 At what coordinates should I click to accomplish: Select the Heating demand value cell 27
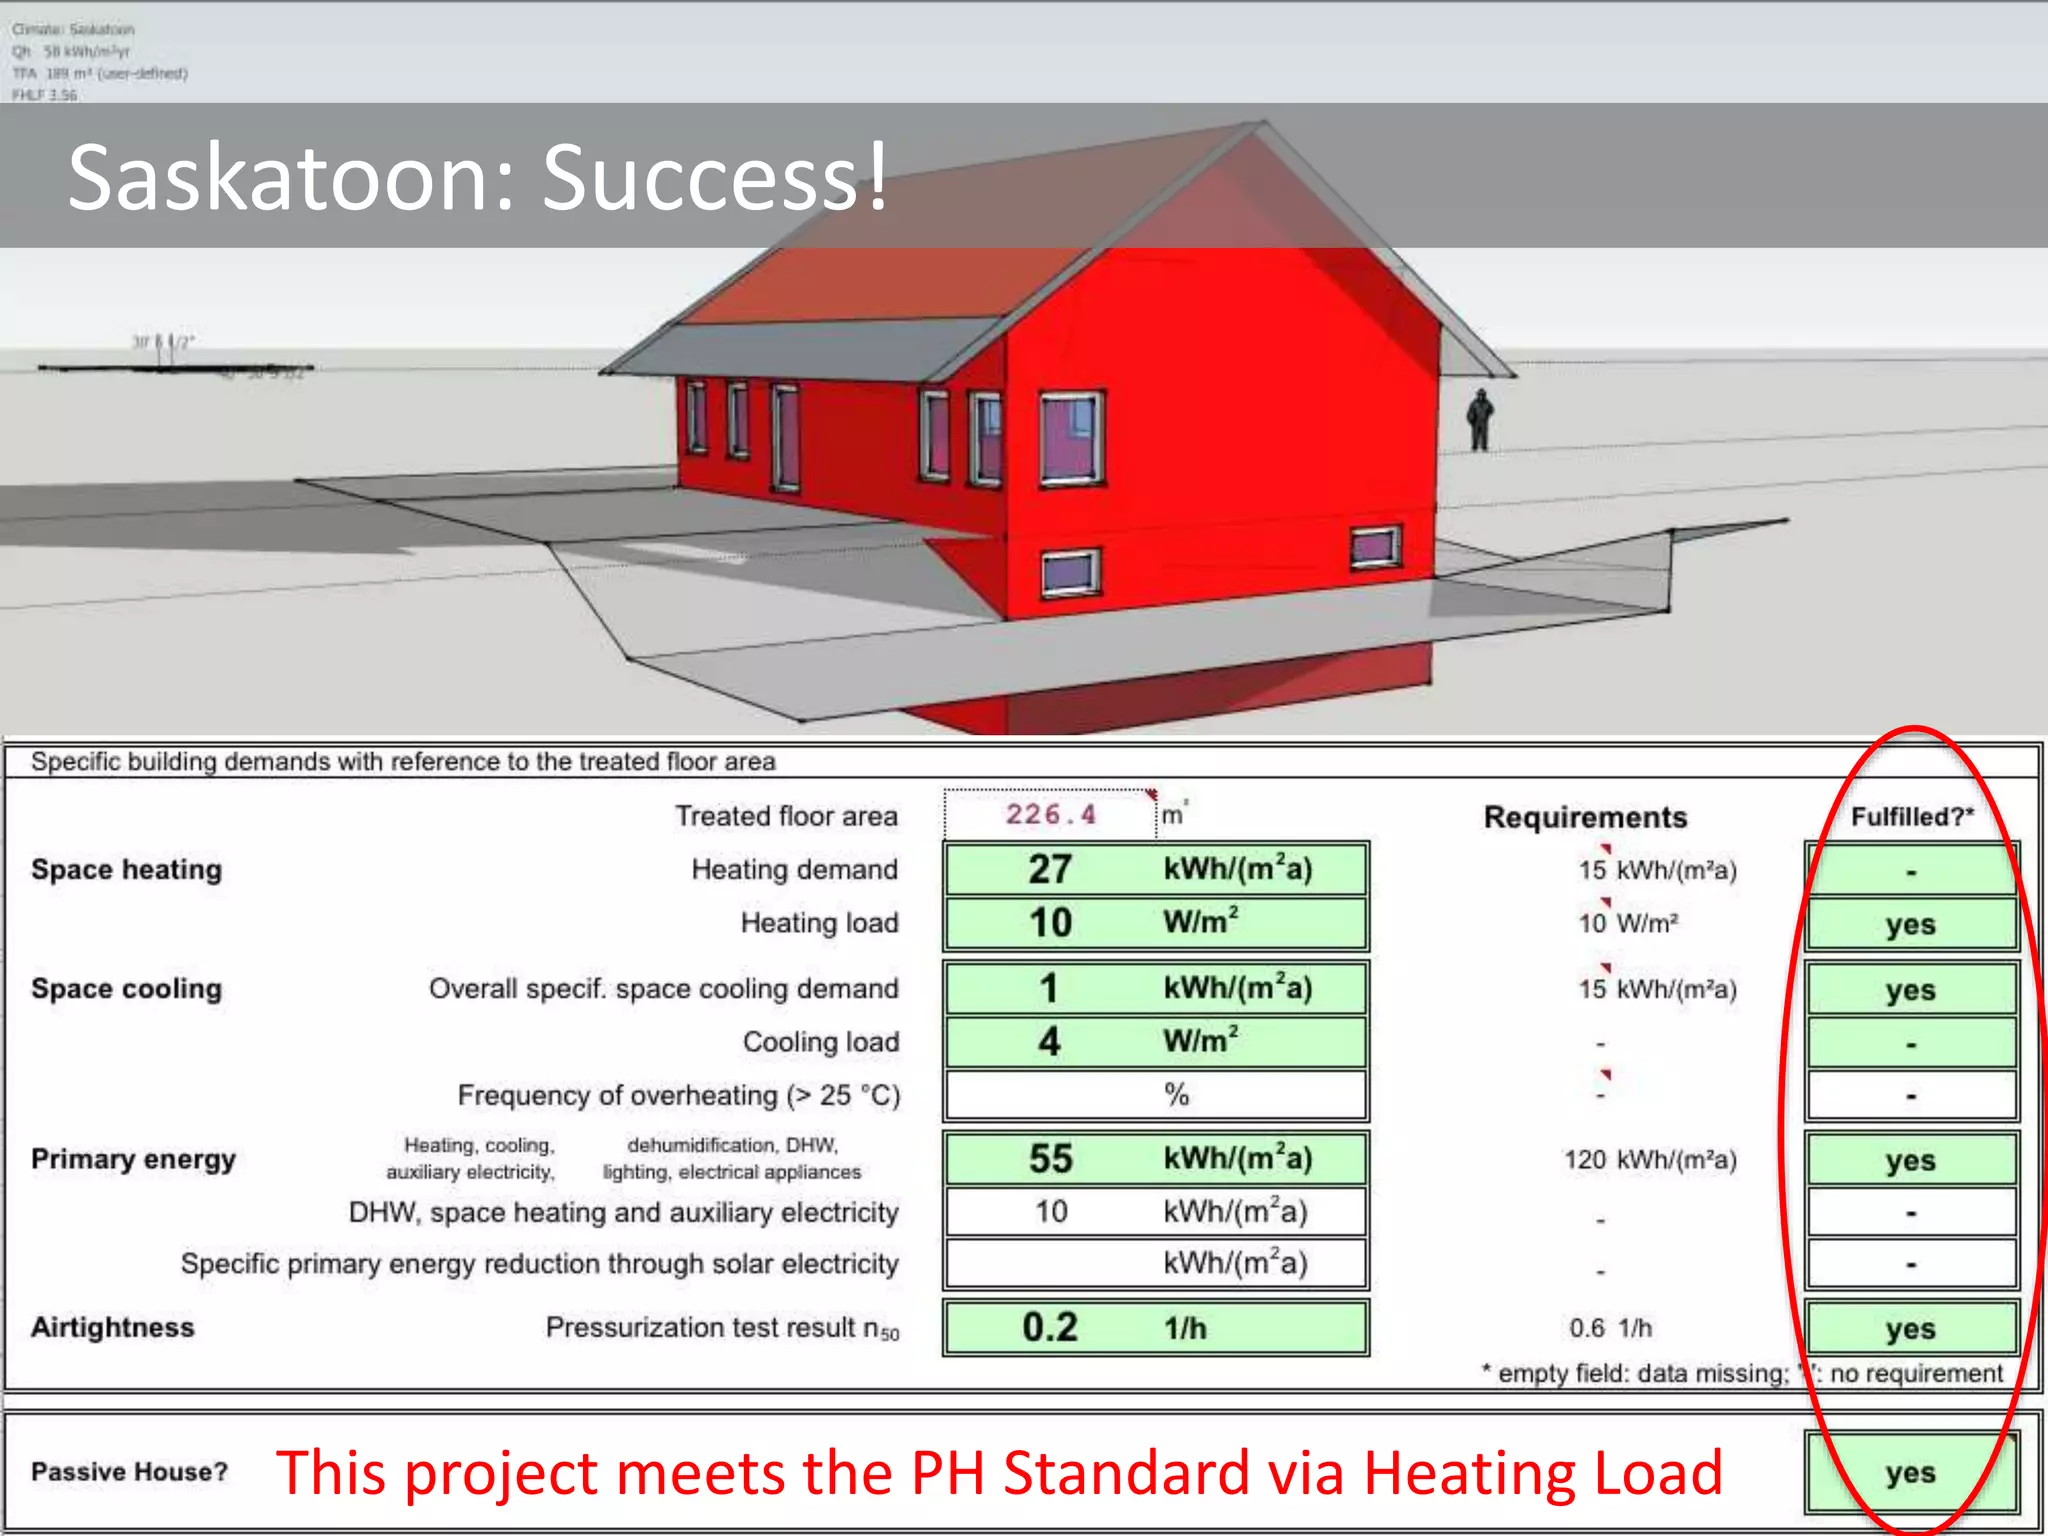pos(1156,869)
